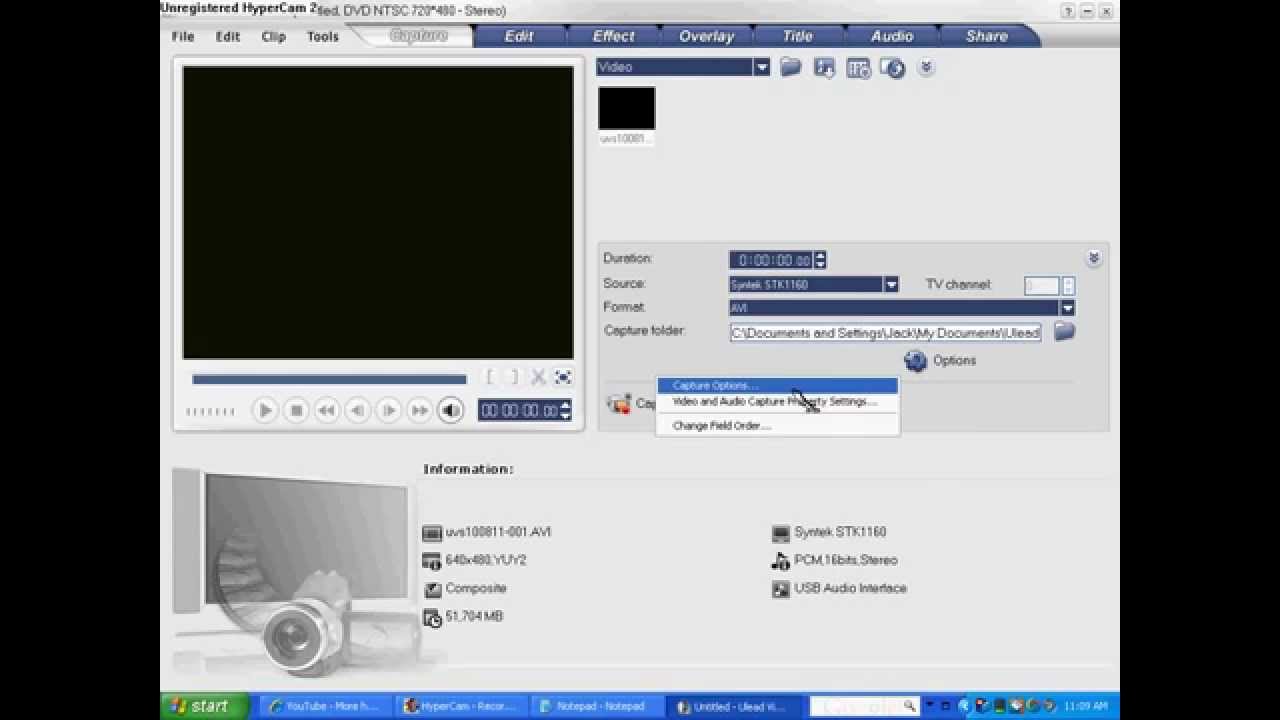Viewport: 1280px width, 720px height.
Task: Switch to the Audio step tab
Action: click(x=892, y=36)
